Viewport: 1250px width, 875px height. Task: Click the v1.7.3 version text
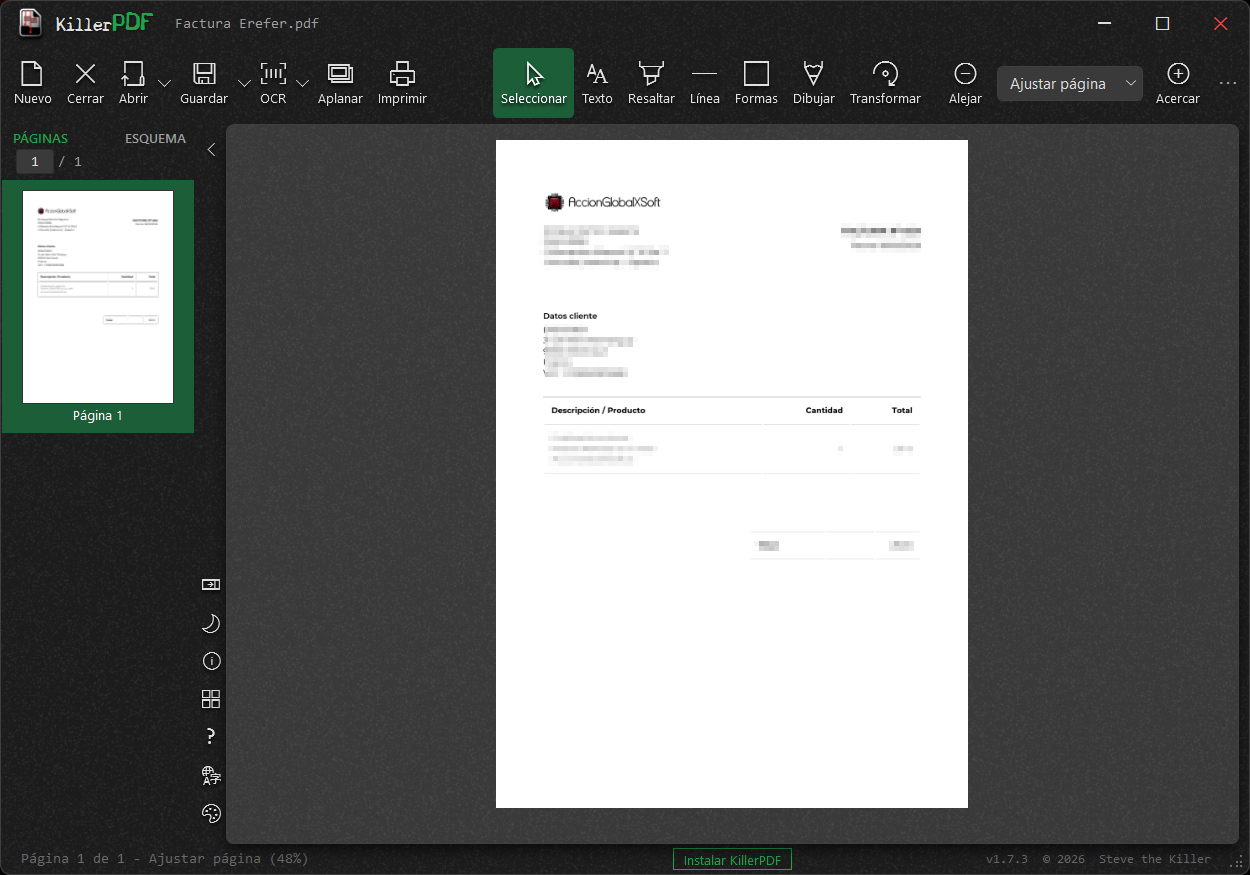click(x=1007, y=859)
